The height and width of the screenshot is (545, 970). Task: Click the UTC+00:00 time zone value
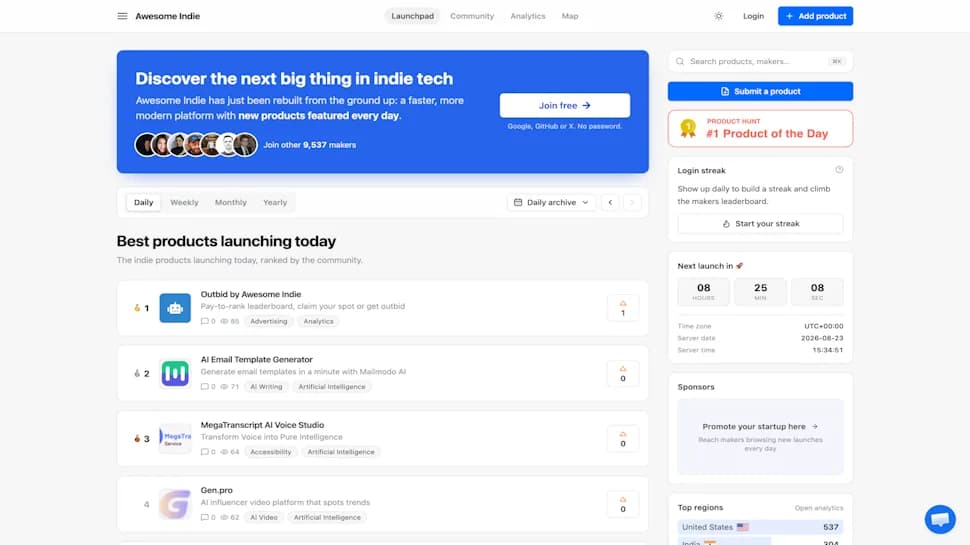pyautogui.click(x=823, y=326)
